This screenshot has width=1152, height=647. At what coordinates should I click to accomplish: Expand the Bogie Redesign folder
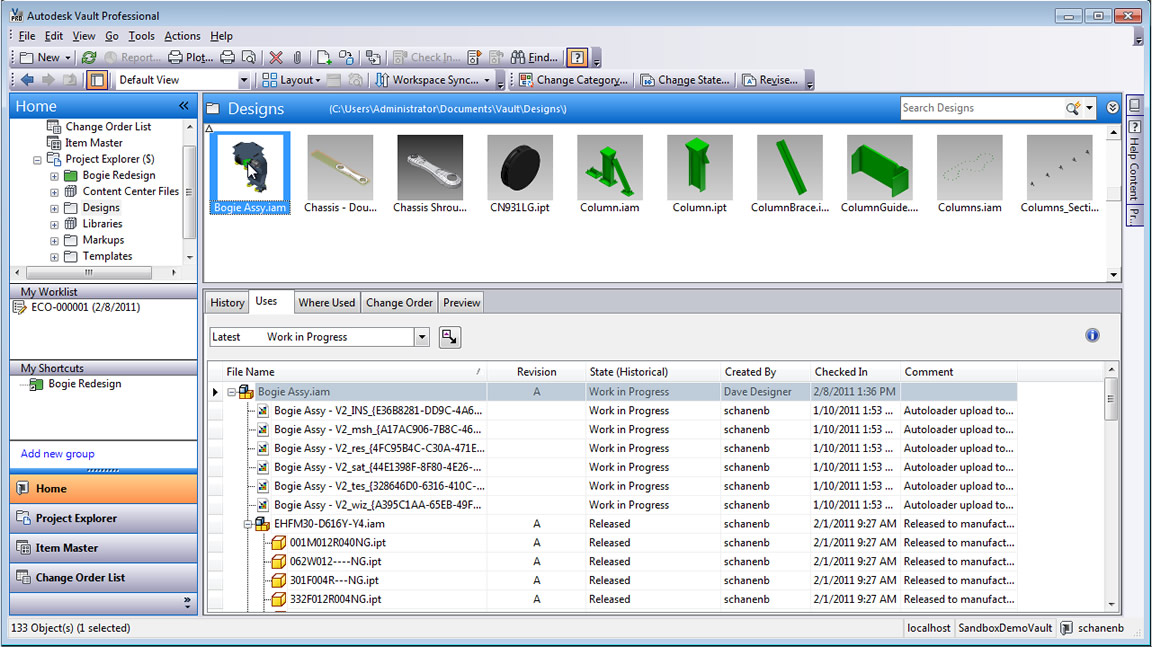pyautogui.click(x=54, y=176)
